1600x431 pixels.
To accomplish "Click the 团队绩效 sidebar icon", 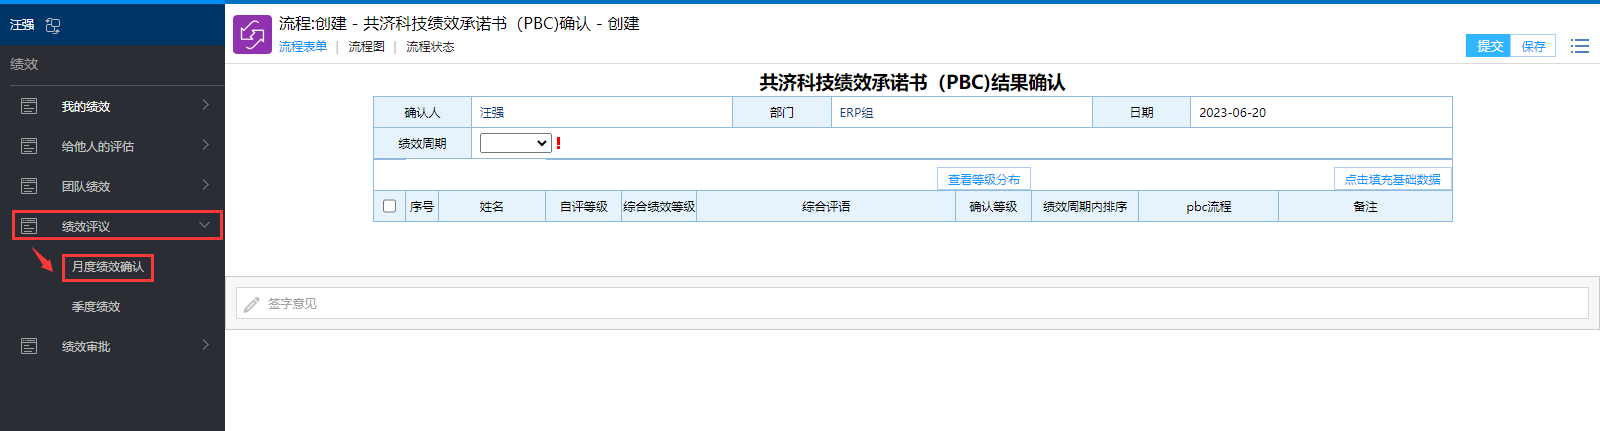I will pyautogui.click(x=29, y=186).
